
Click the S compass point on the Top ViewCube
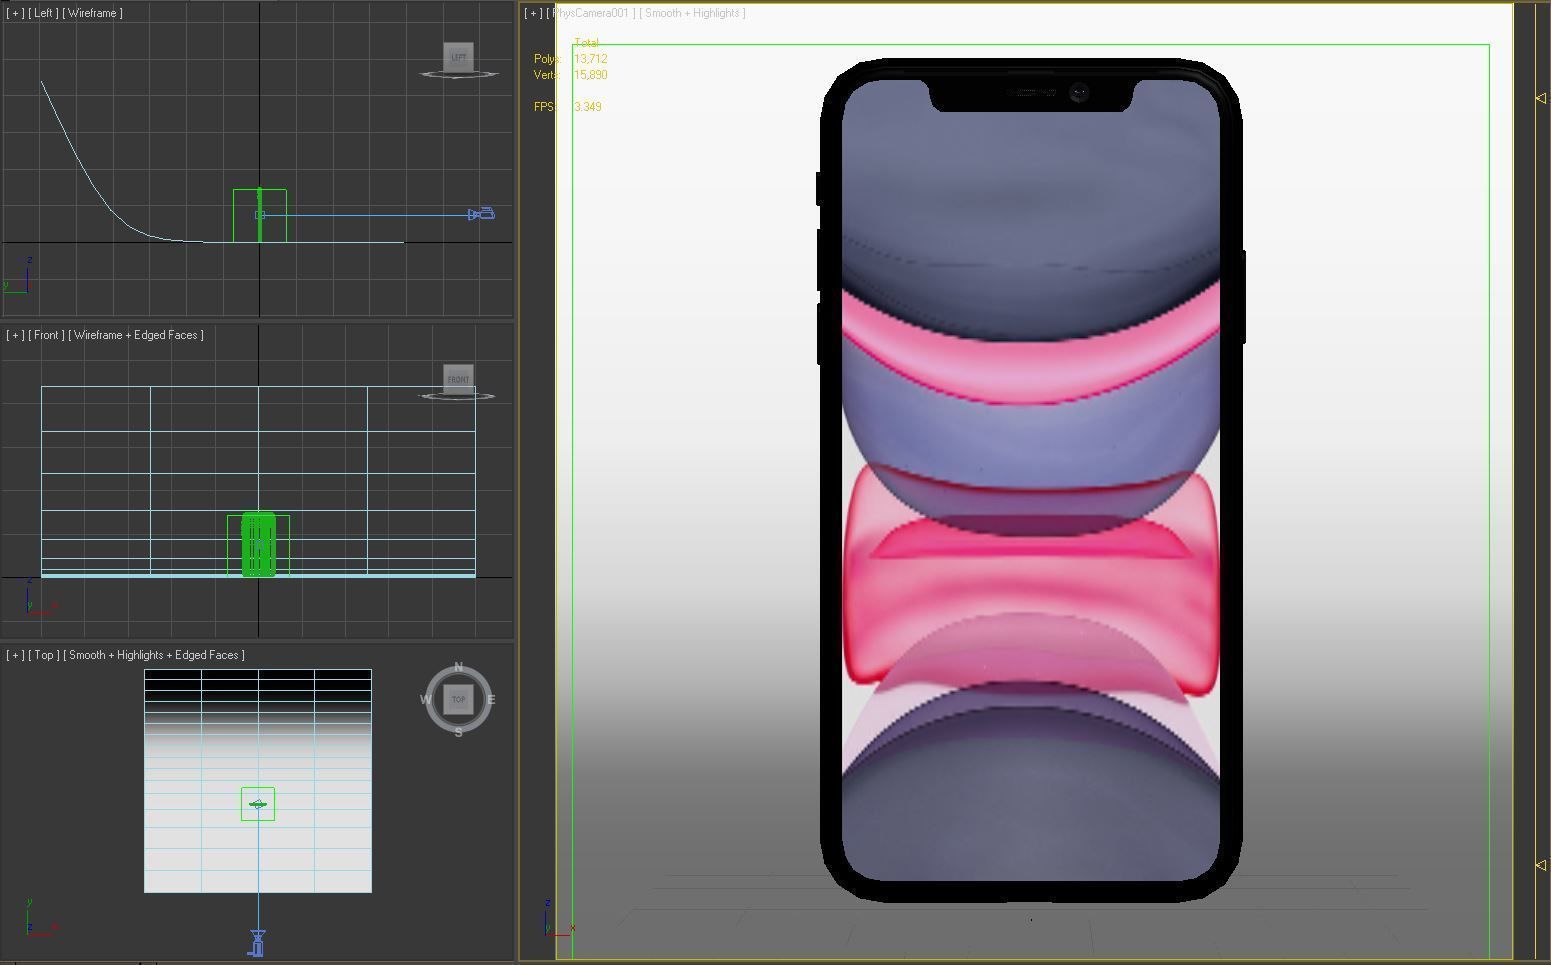[x=458, y=732]
